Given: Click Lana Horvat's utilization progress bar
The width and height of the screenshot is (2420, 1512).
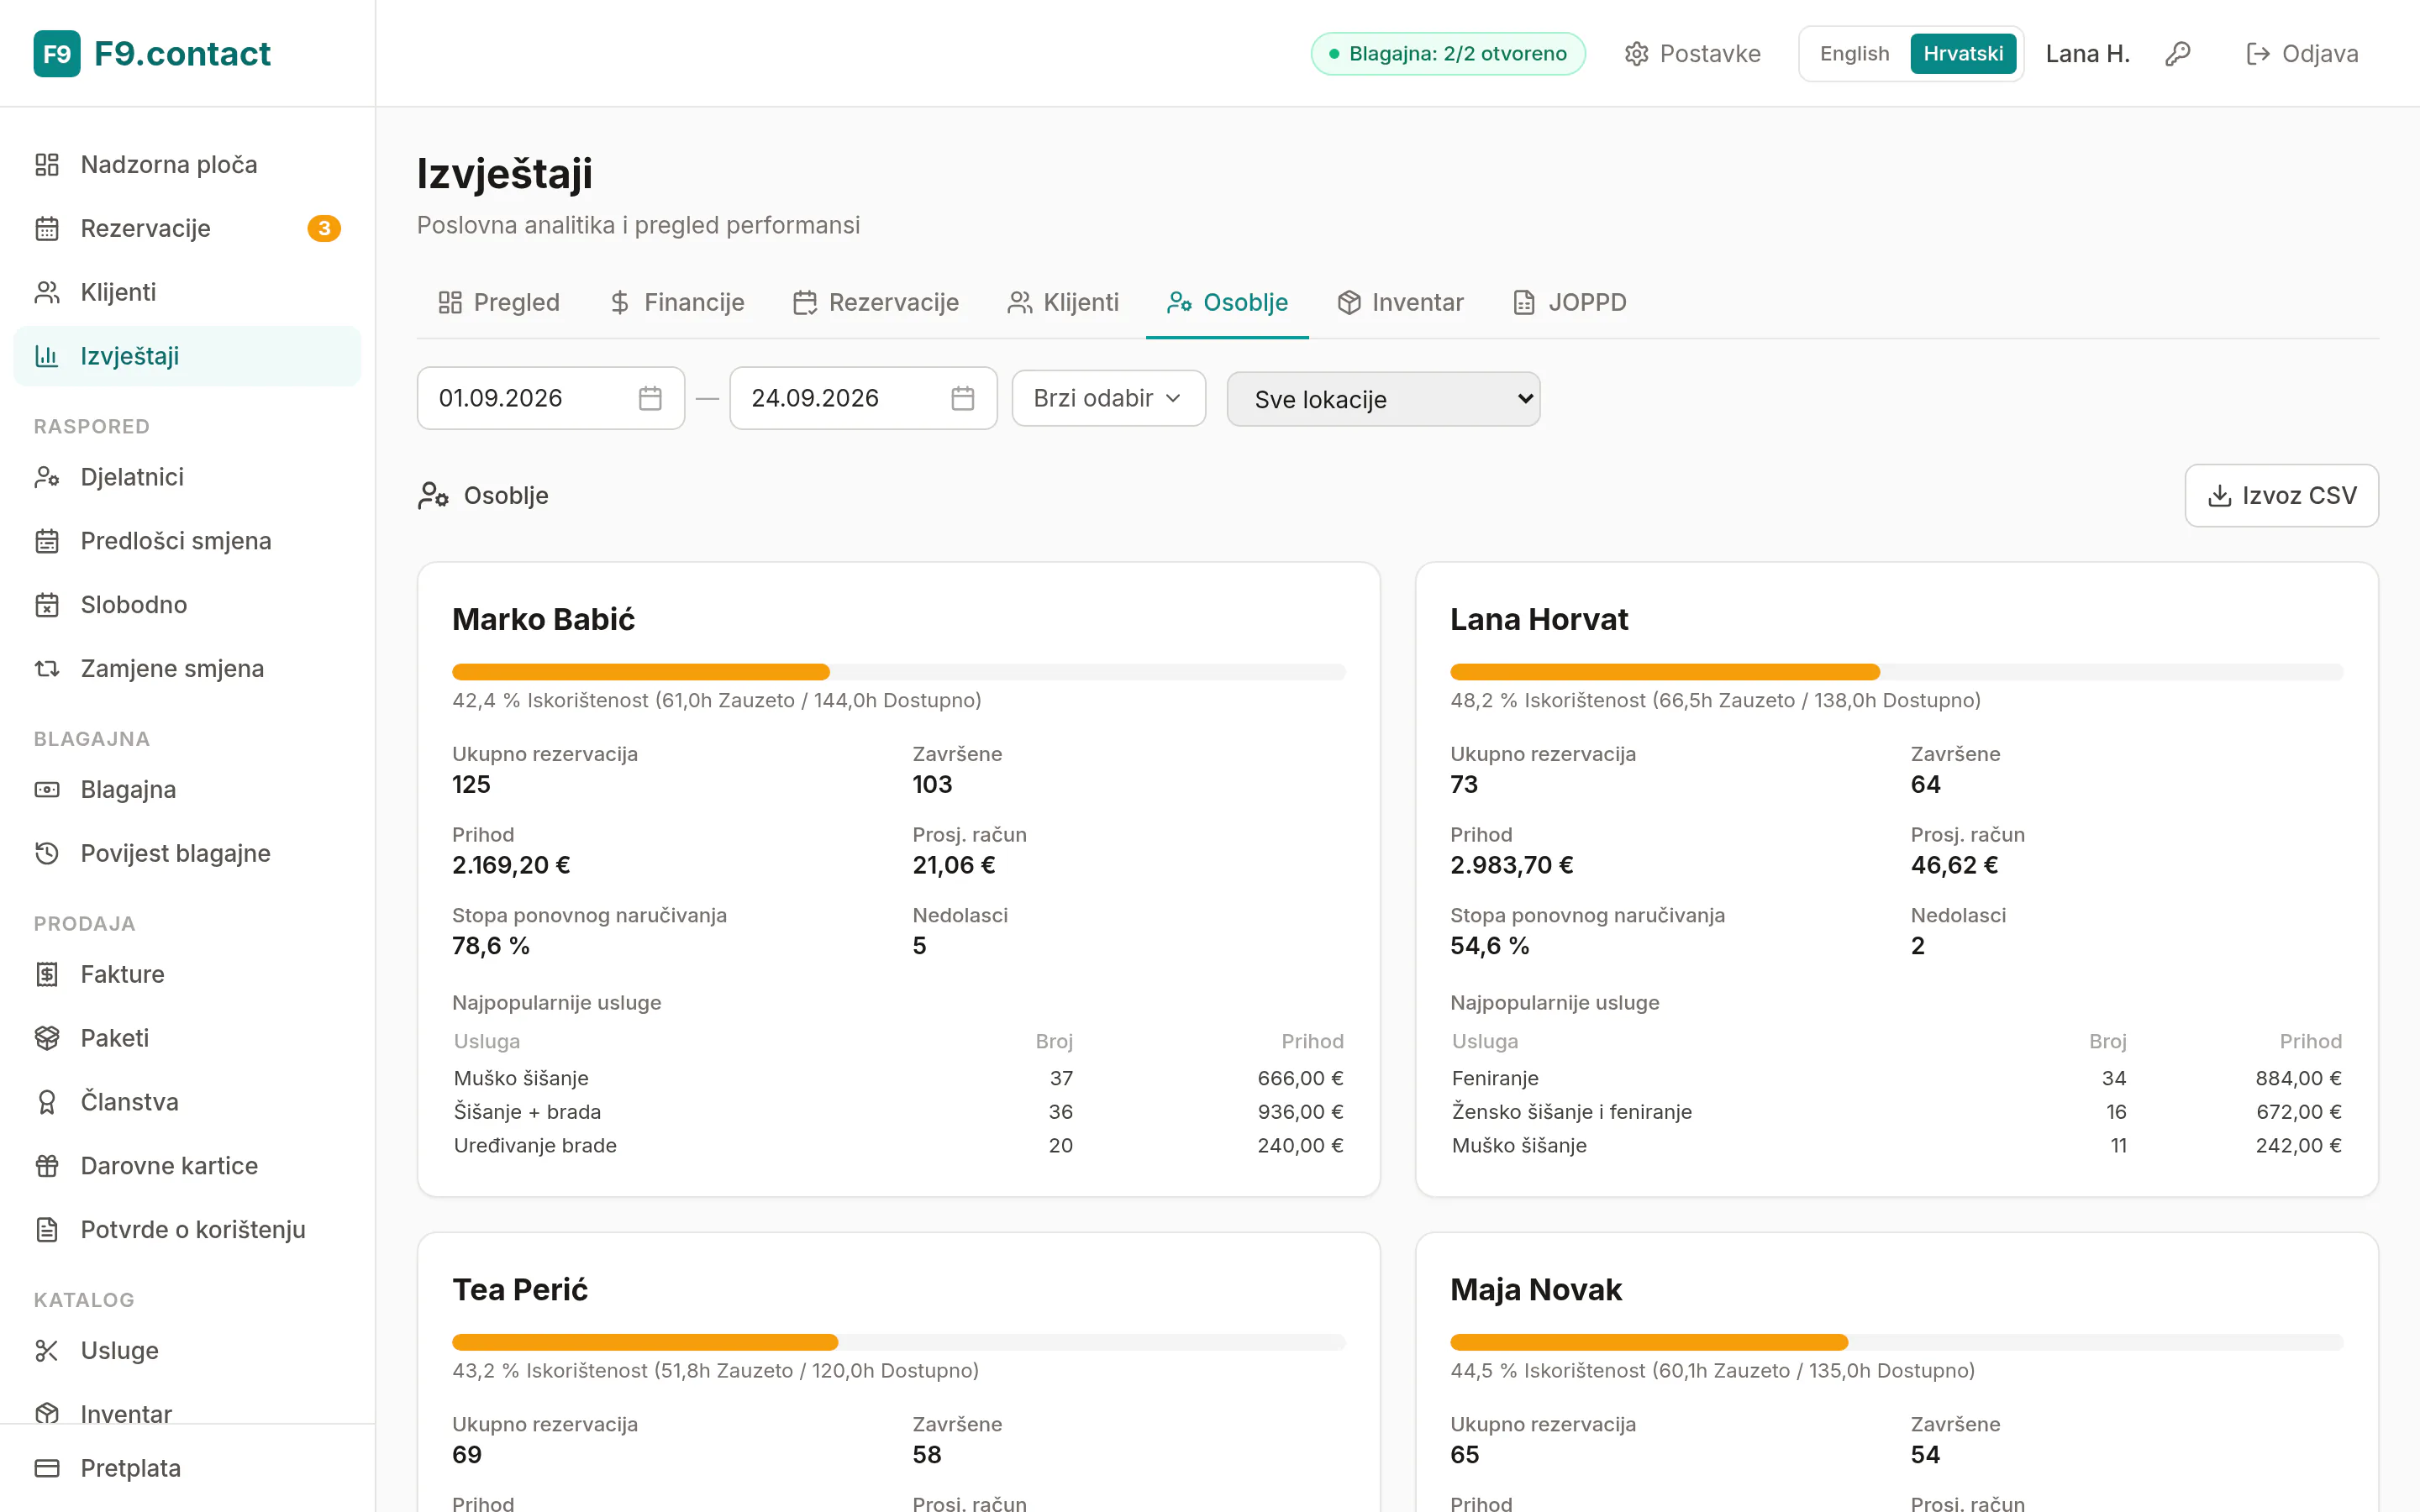Looking at the screenshot, I should [x=1896, y=672].
